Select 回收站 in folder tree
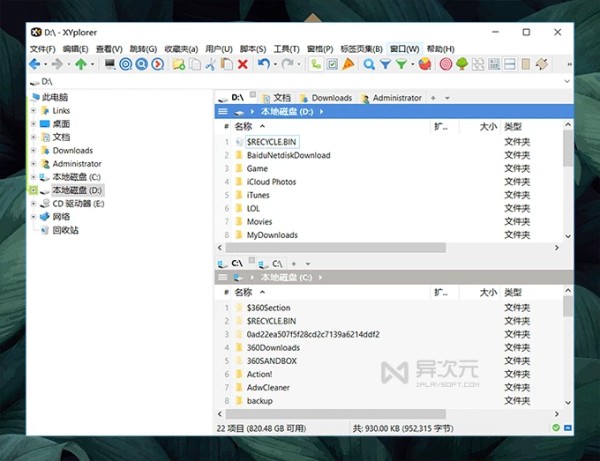Viewport: 600px width, 461px height. point(65,230)
